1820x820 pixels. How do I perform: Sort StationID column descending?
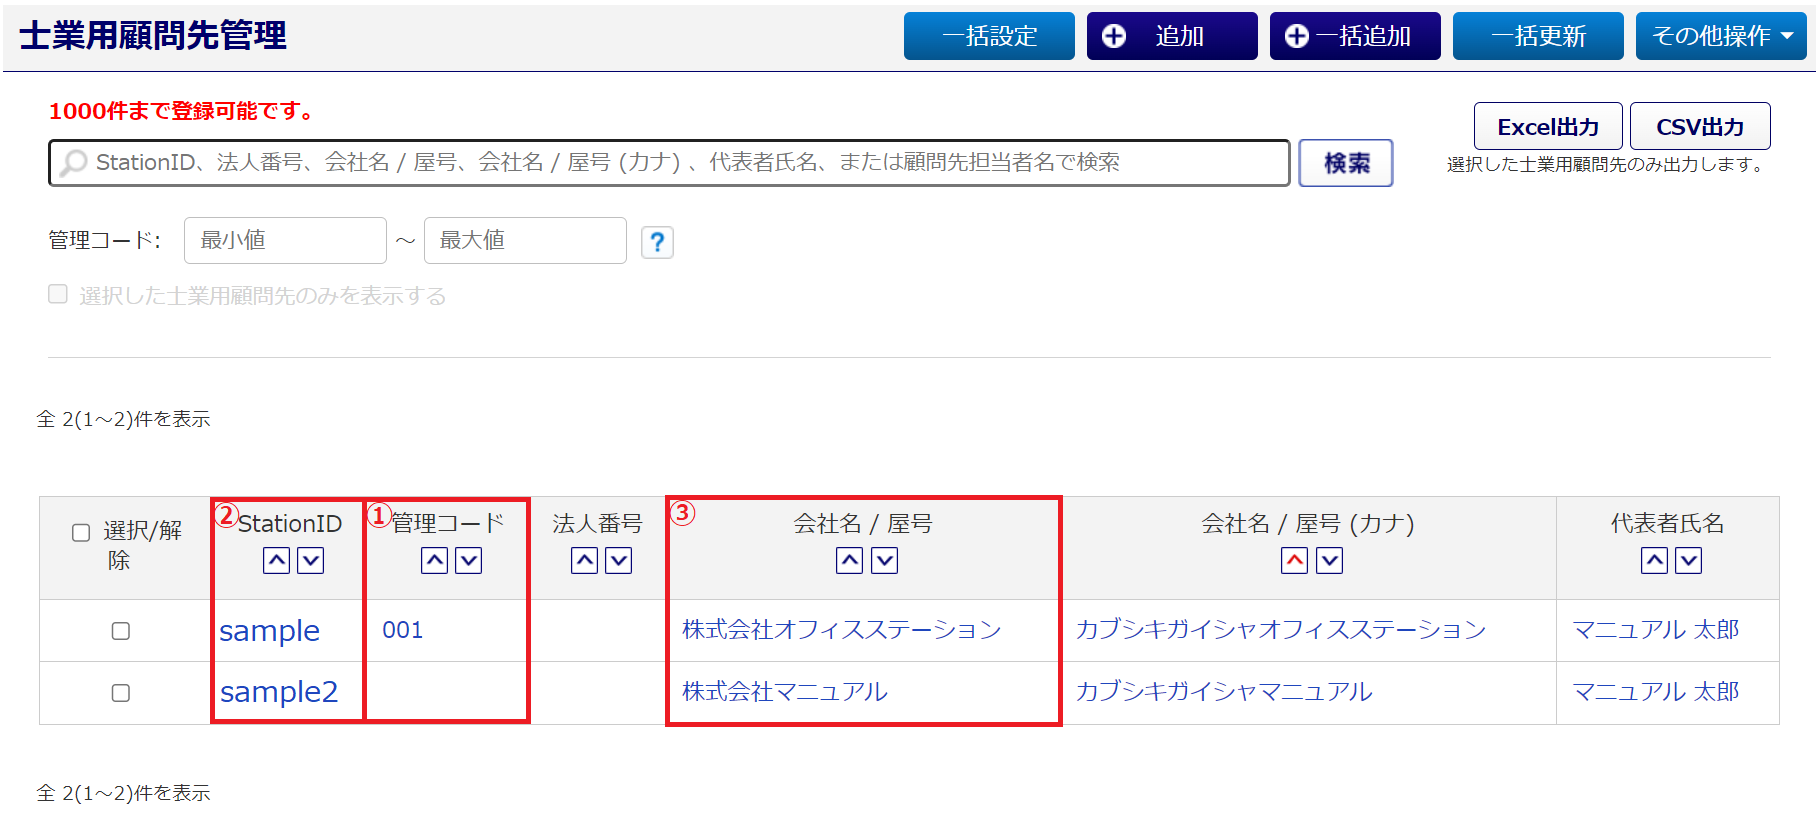tap(311, 561)
